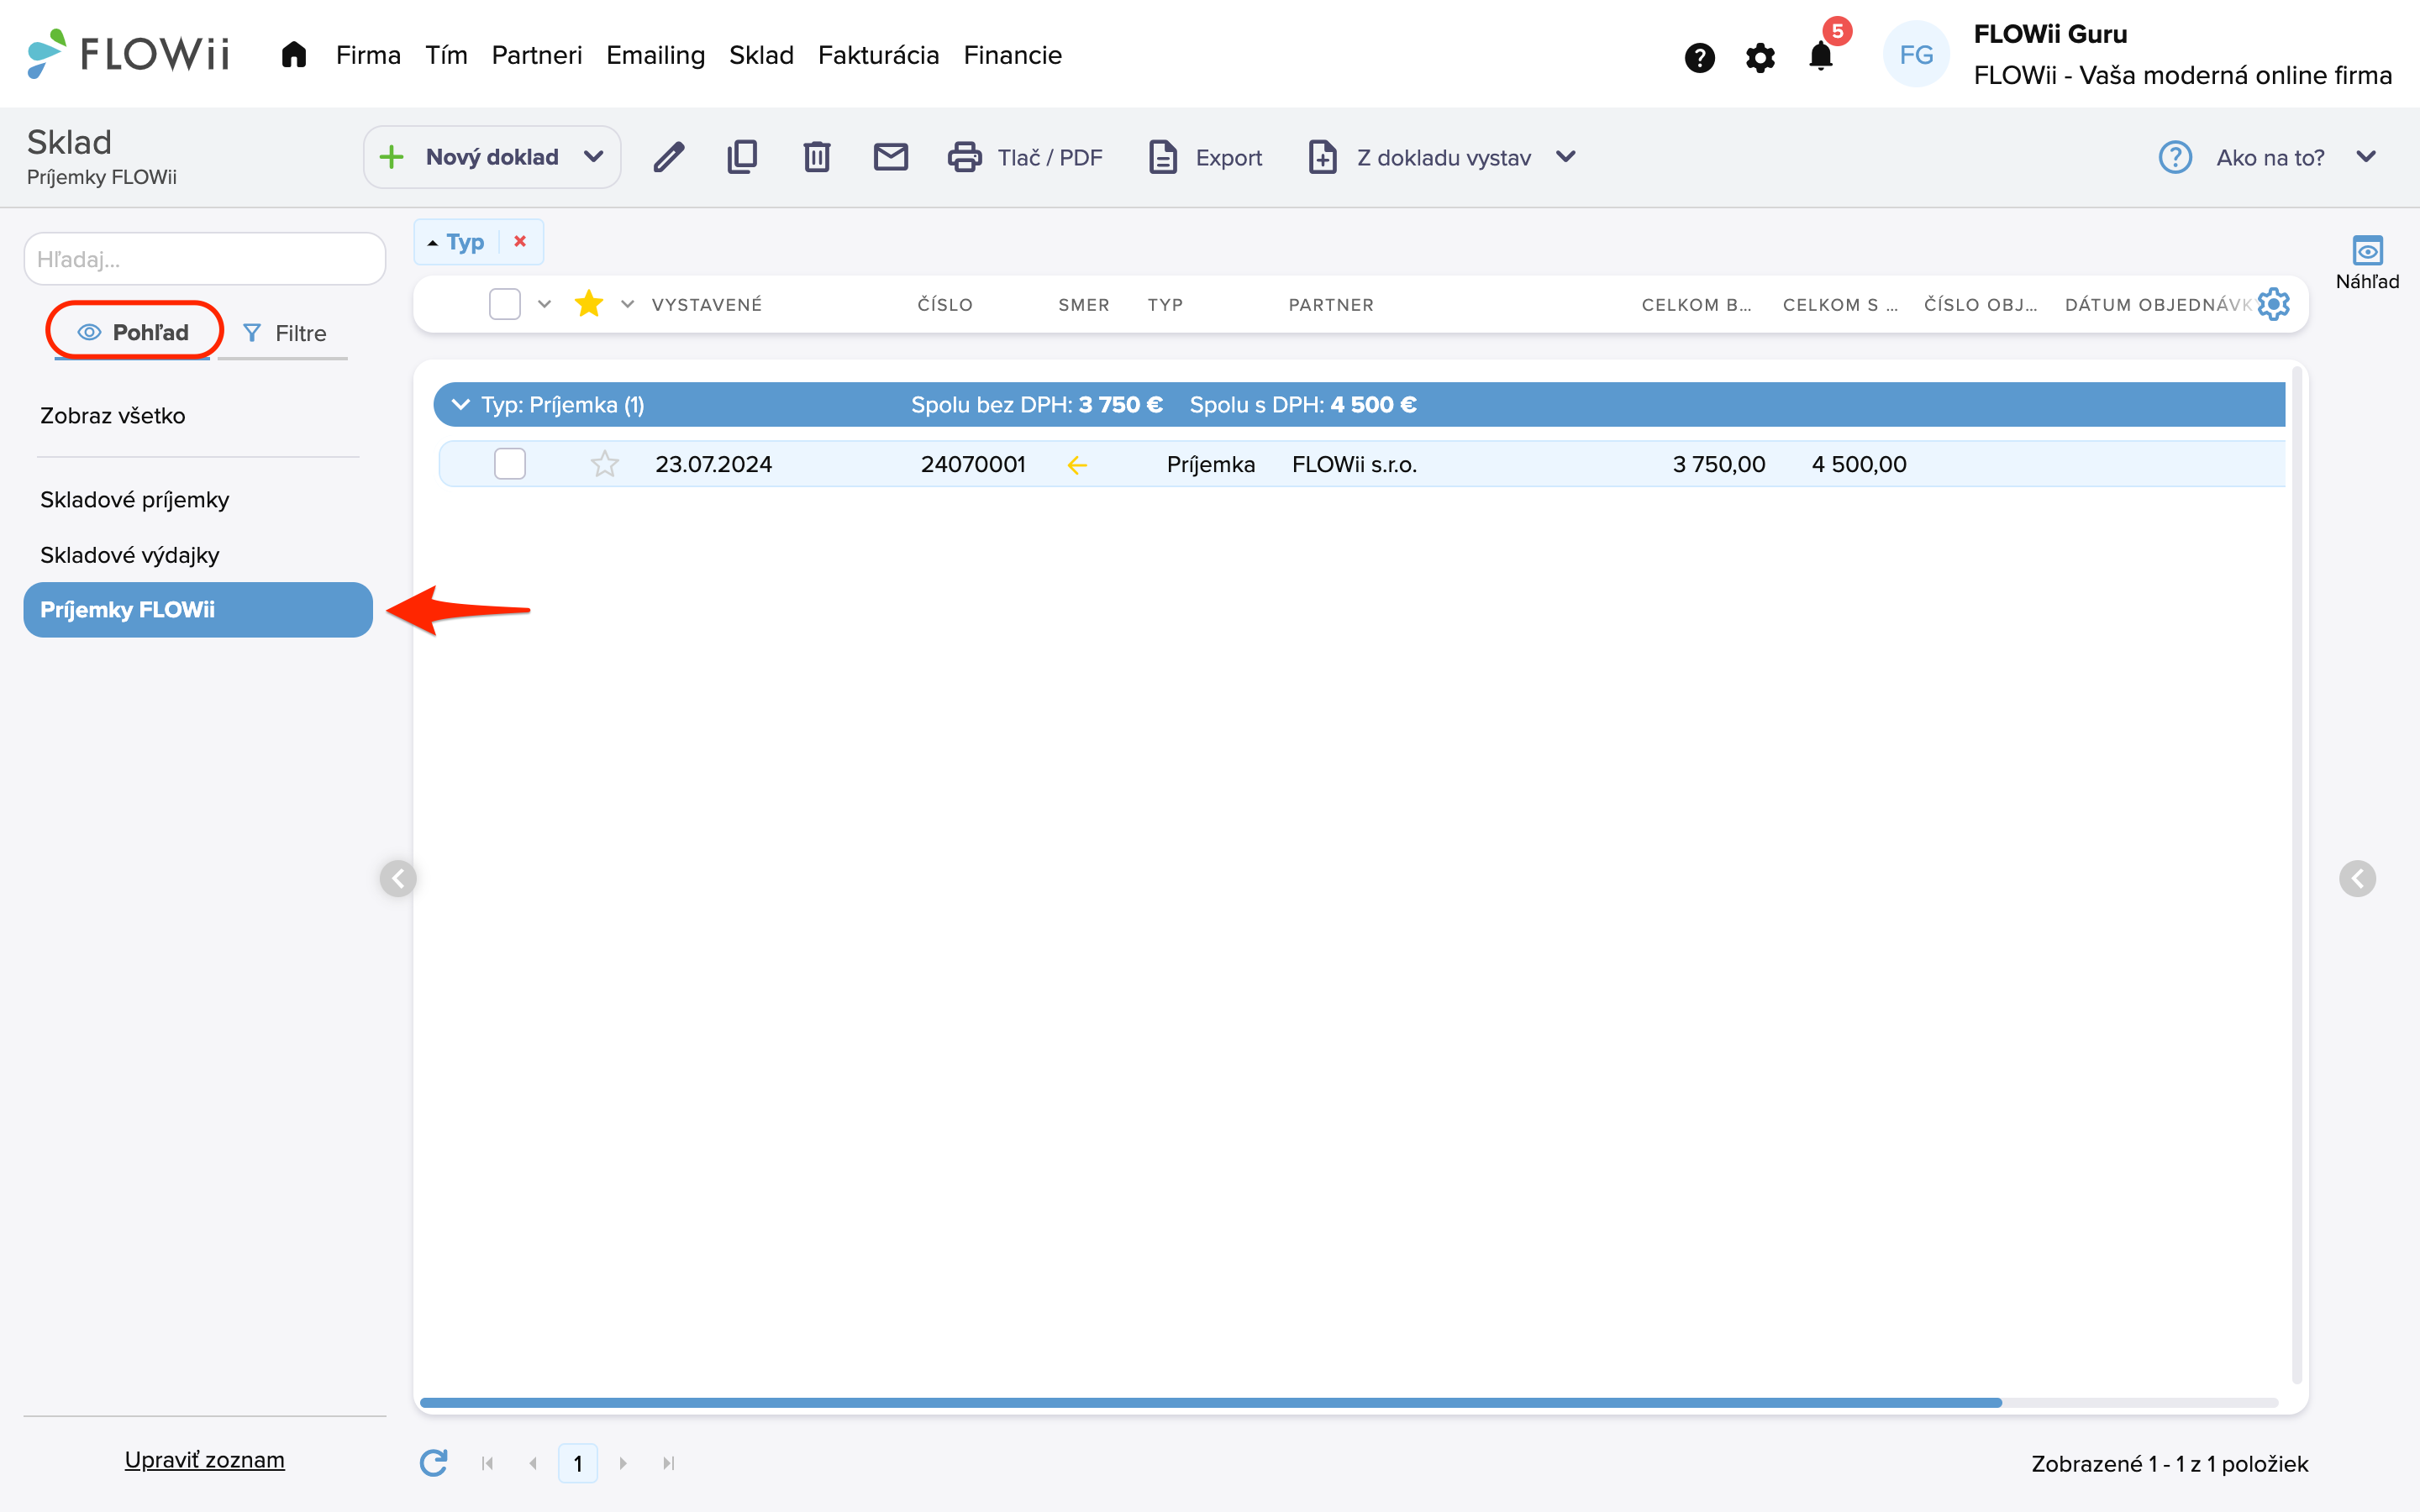Click the Tlač / PDF printer button
The height and width of the screenshot is (1512, 2420).
click(1025, 157)
